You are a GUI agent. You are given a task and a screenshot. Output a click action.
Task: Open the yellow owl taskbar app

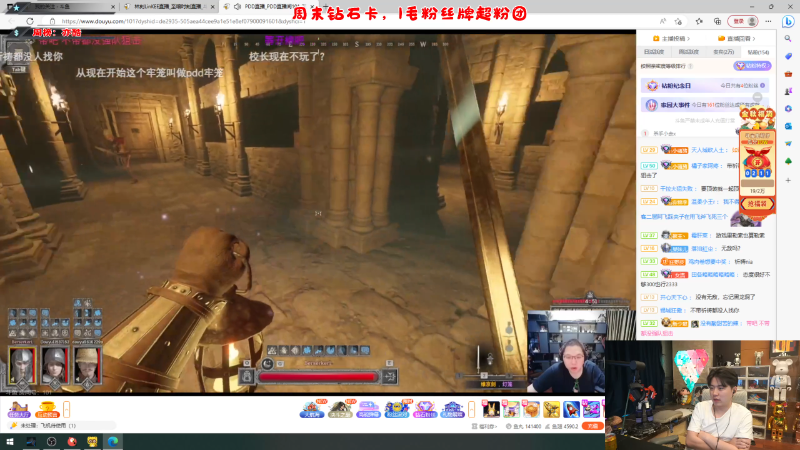92,442
